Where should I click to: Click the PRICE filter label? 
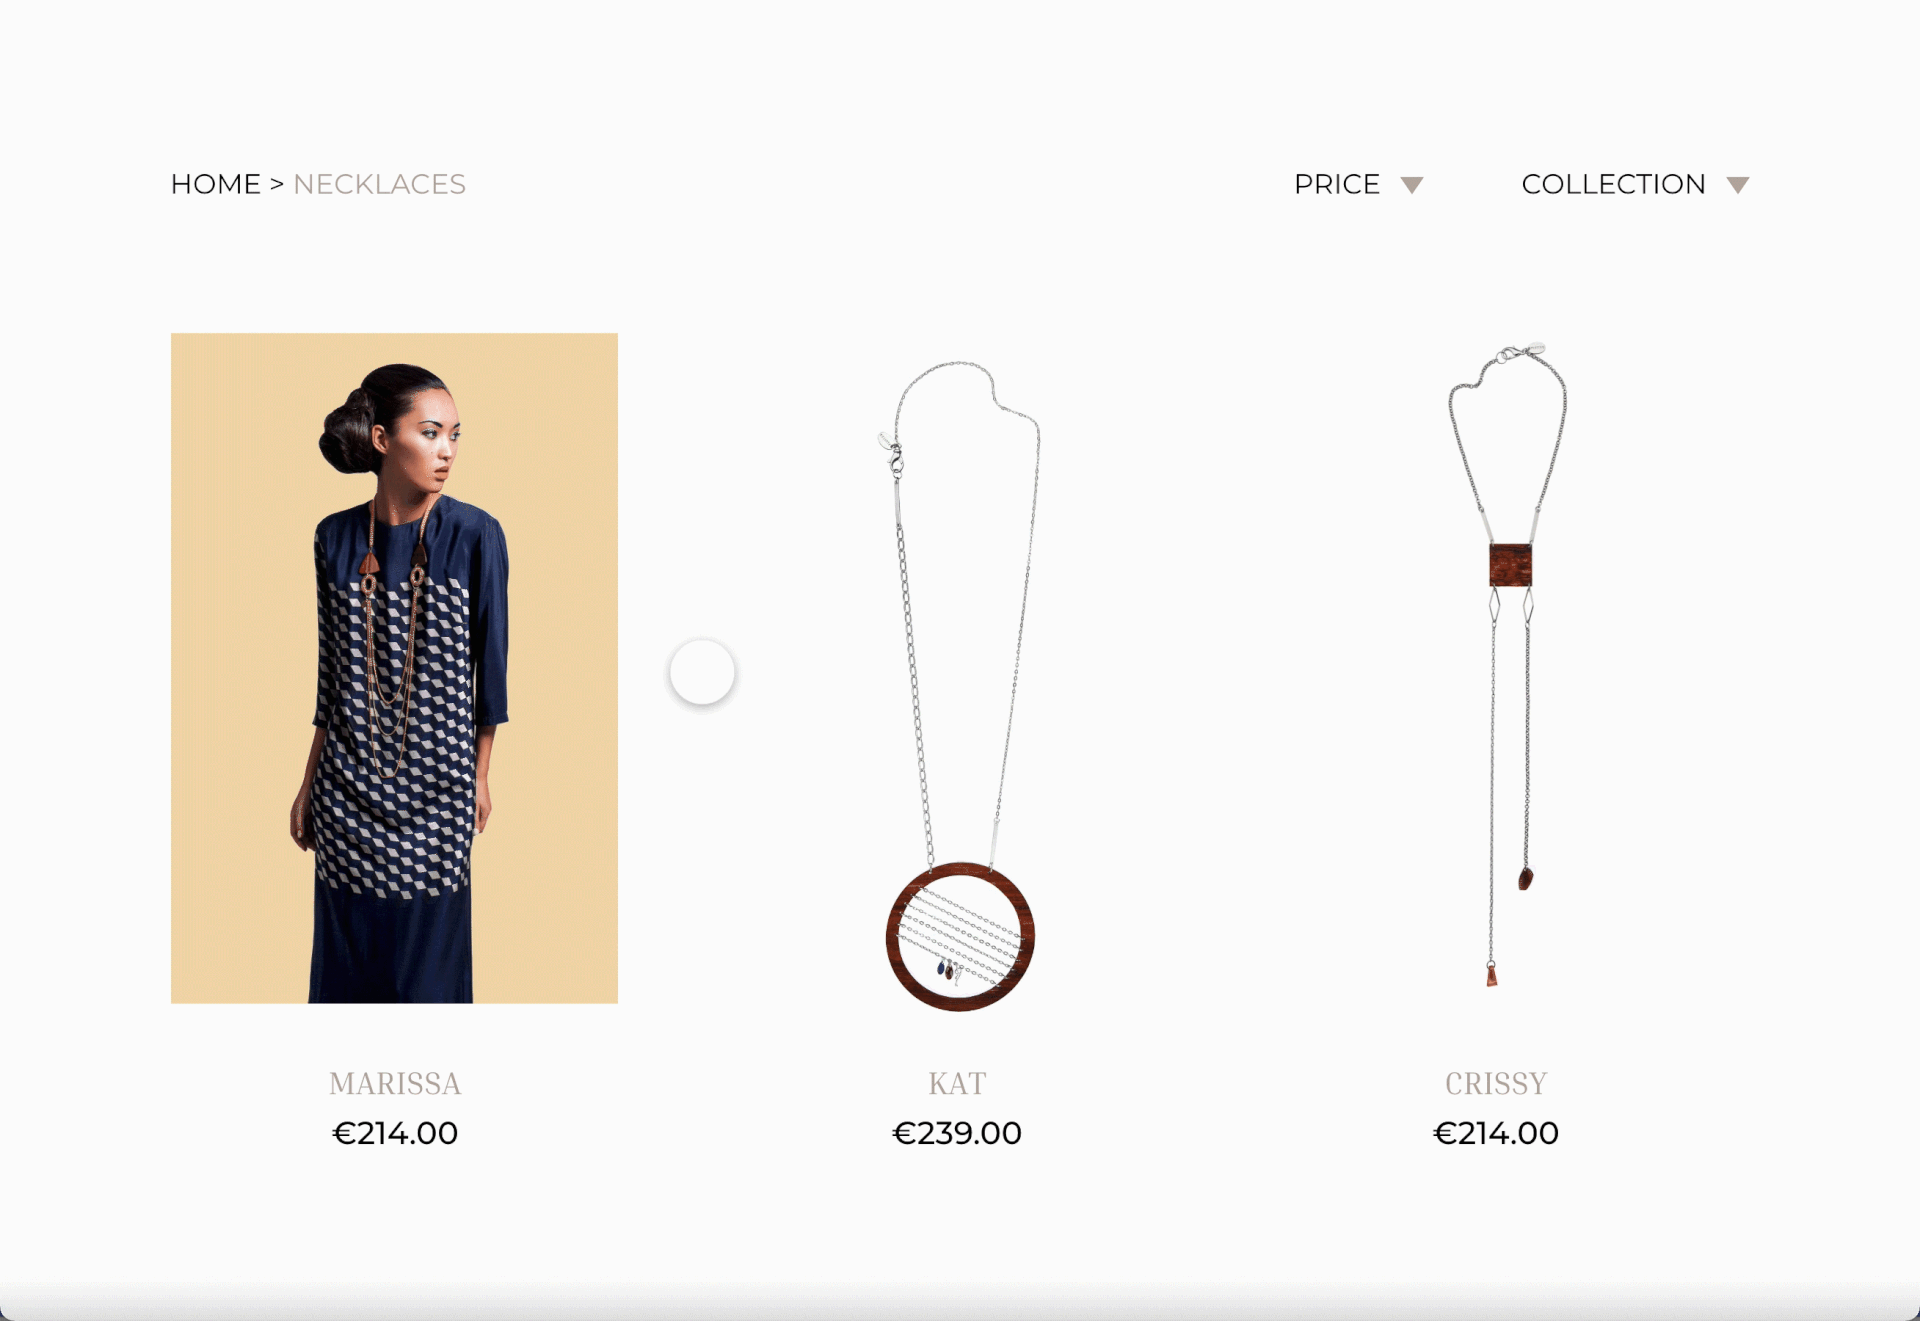click(1337, 184)
